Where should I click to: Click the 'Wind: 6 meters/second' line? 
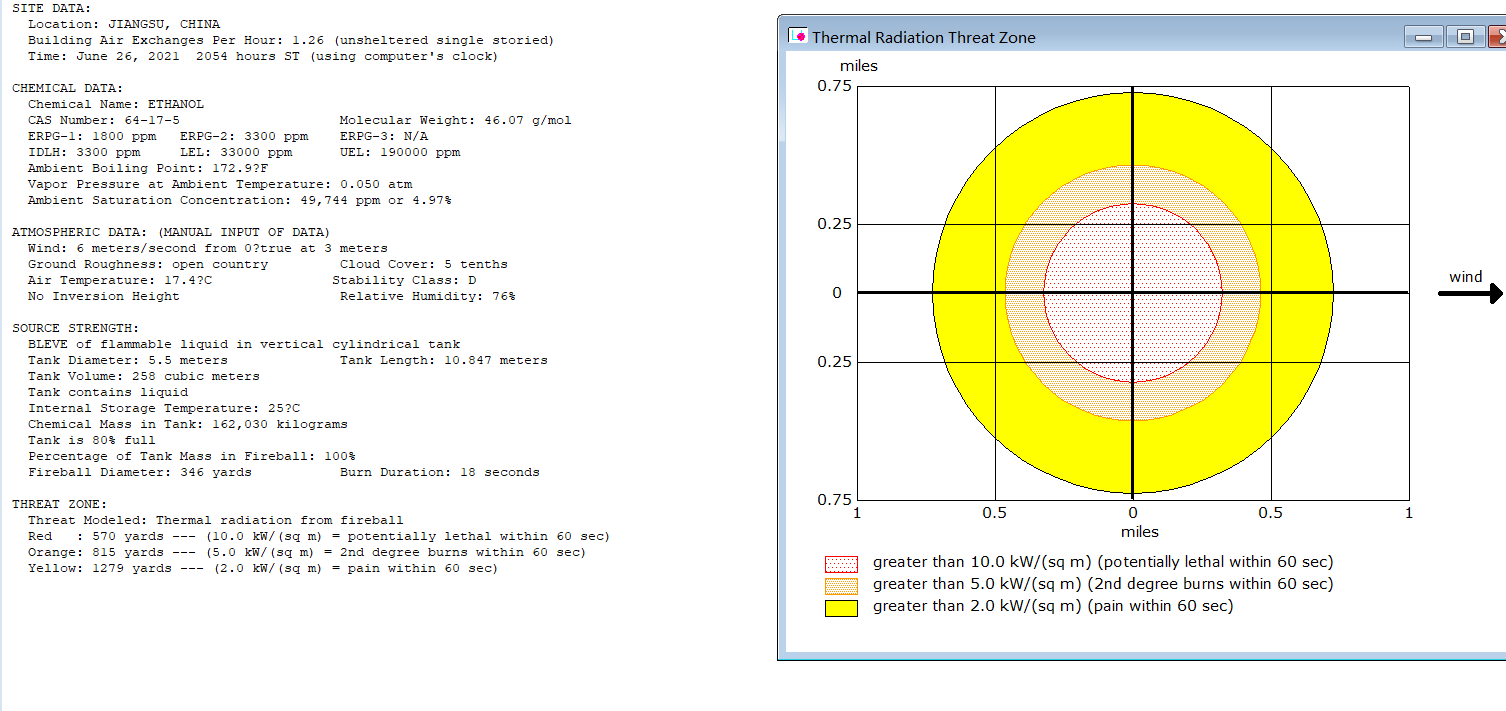208,248
